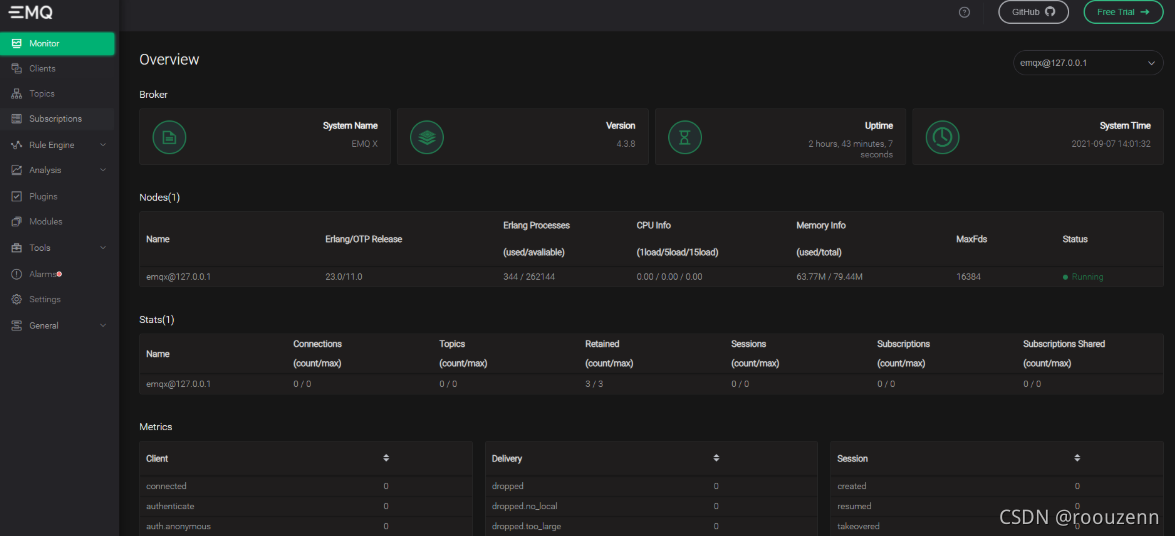The height and width of the screenshot is (536, 1175).
Task: Click the dropped.no_local metric row
Action: [x=651, y=506]
